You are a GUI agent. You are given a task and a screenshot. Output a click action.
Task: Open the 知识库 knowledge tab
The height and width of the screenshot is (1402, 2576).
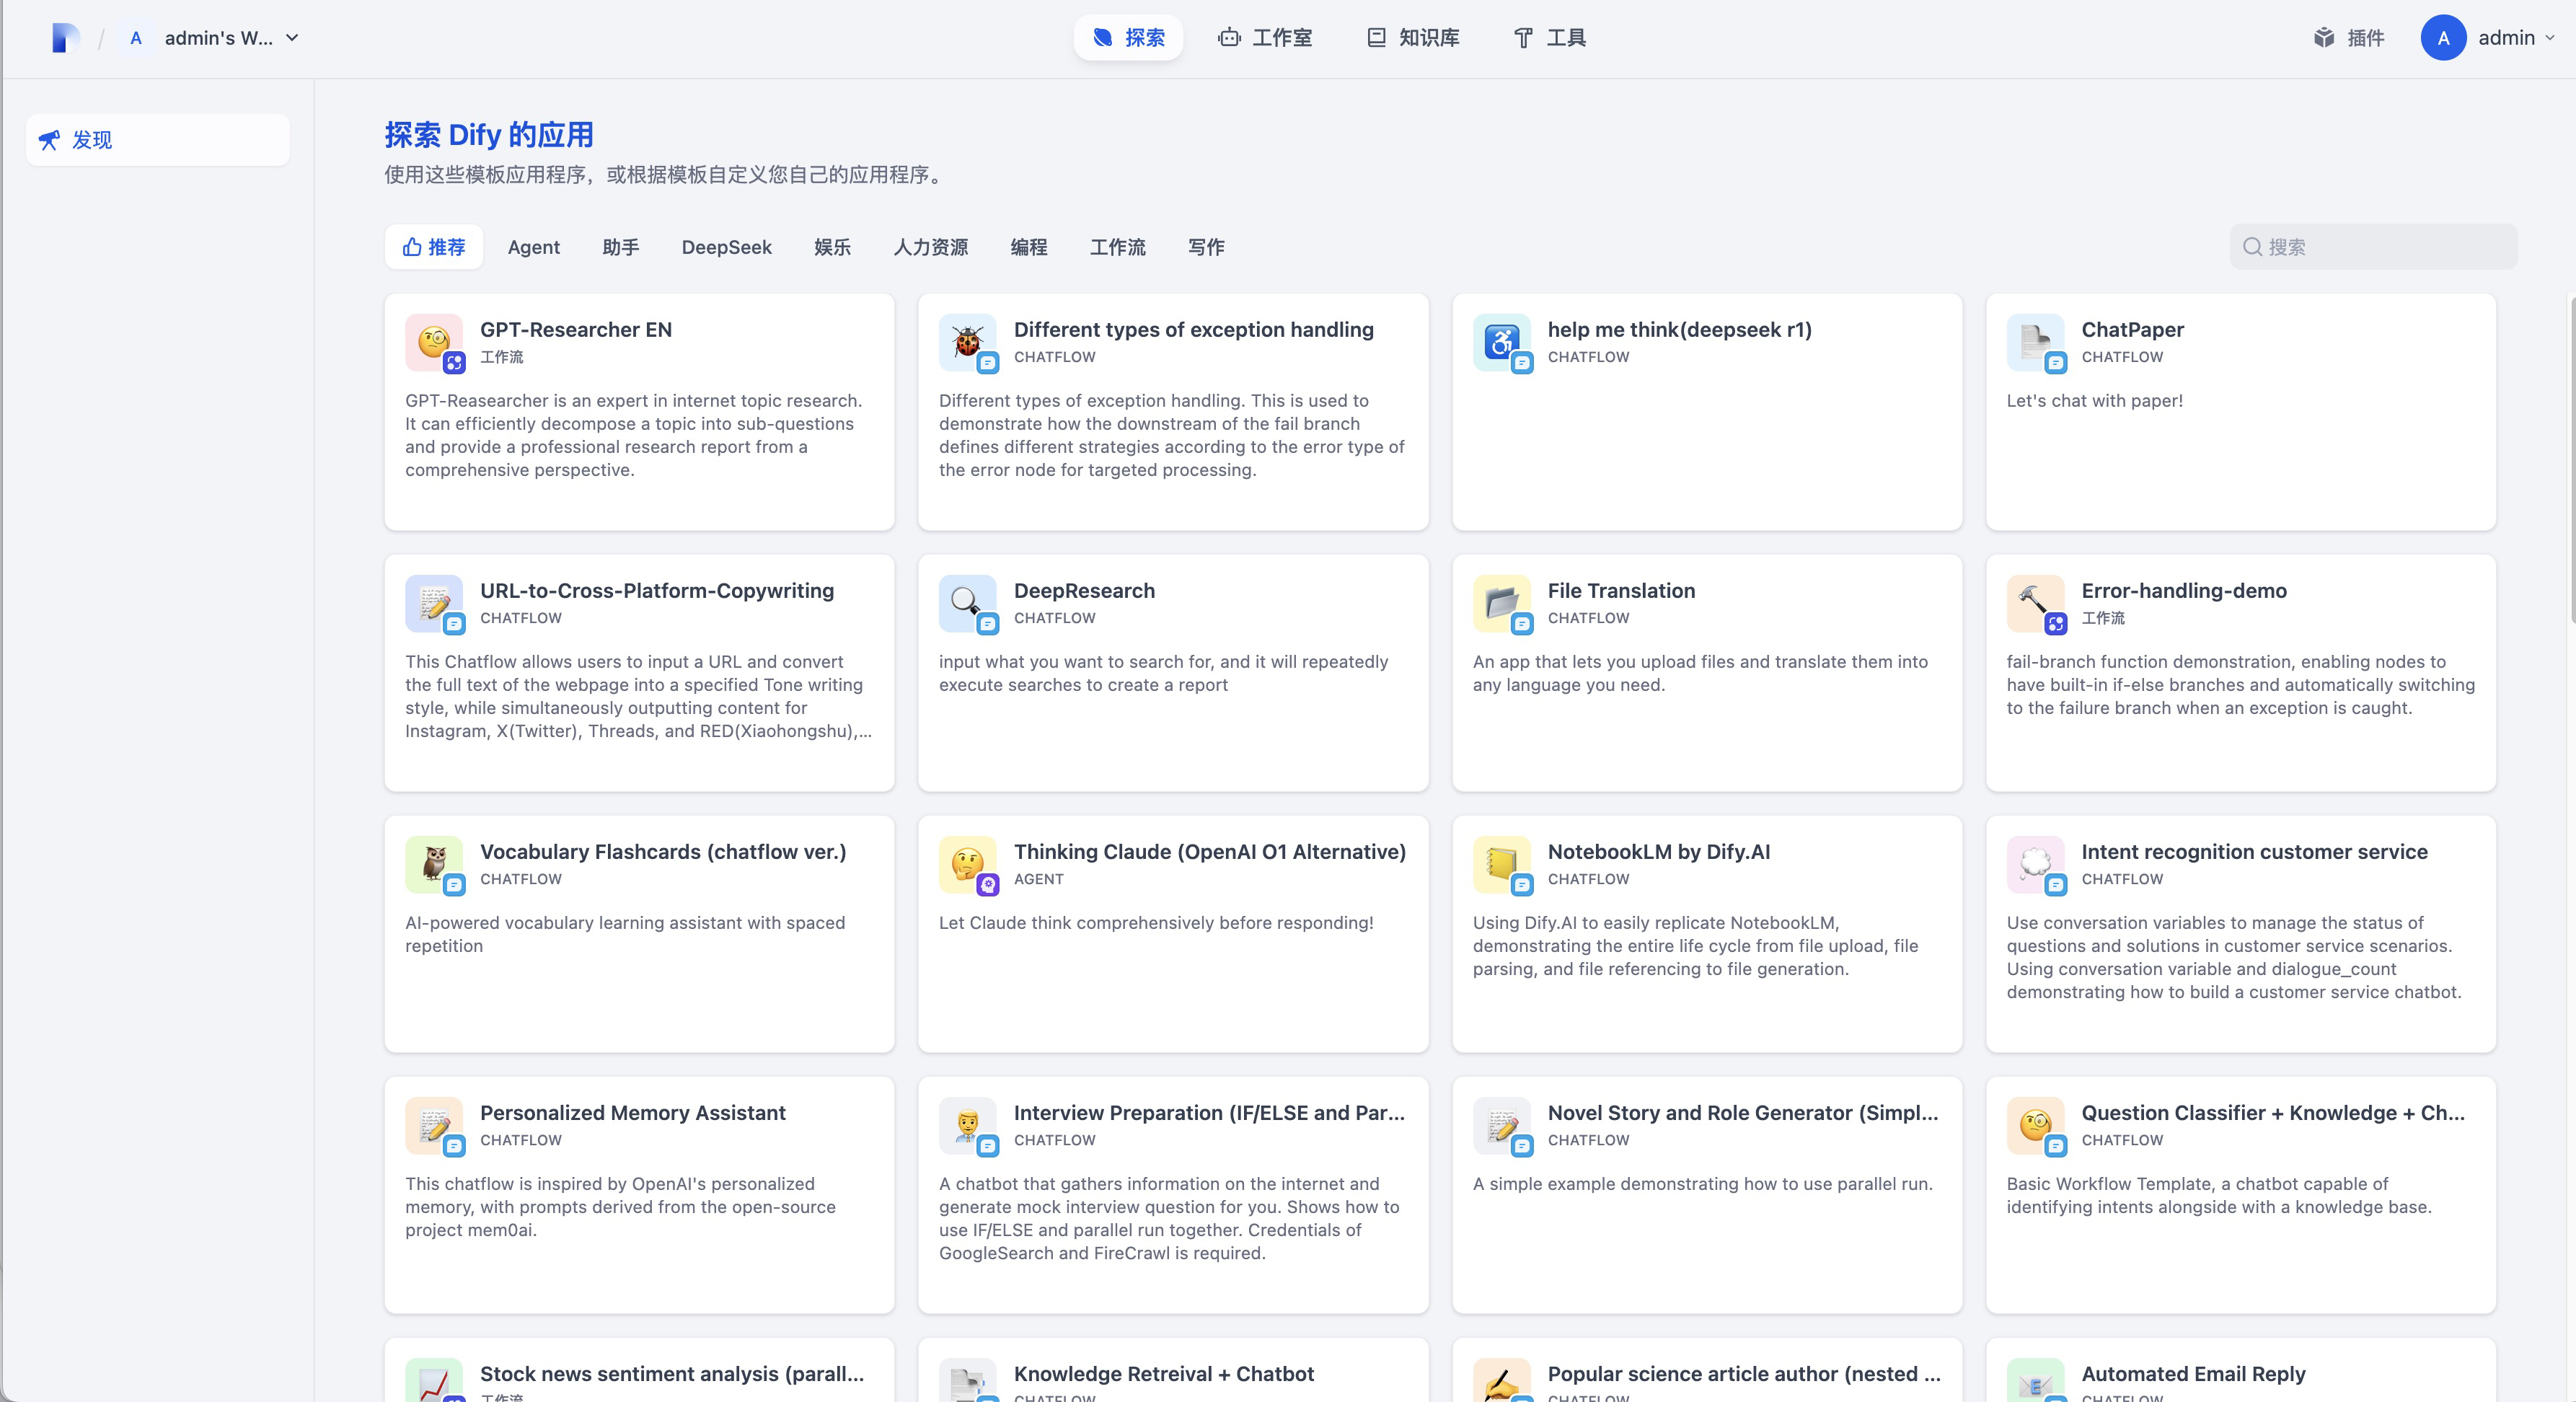[x=1413, y=38]
